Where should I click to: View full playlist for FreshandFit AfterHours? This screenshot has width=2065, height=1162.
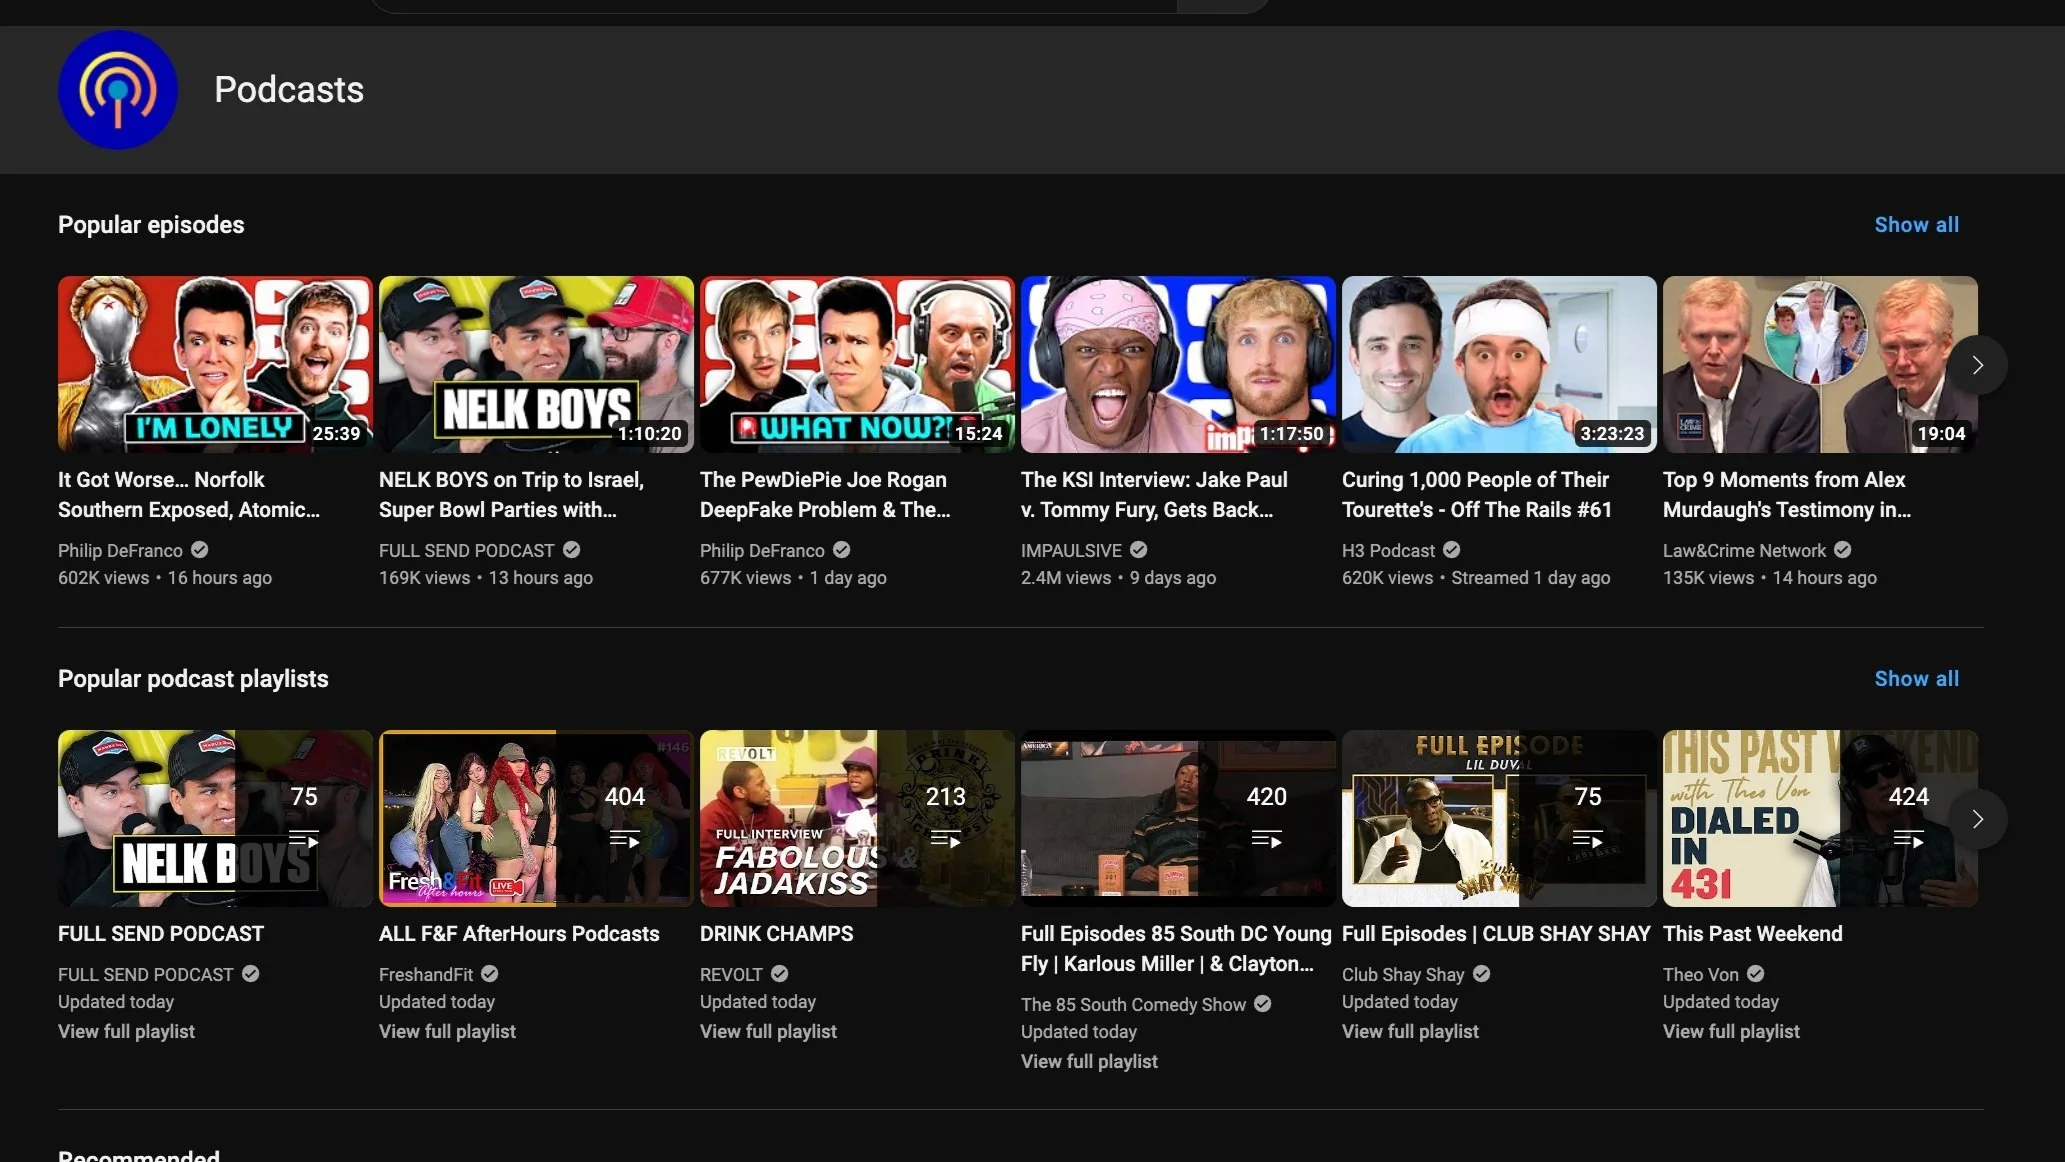point(447,1032)
